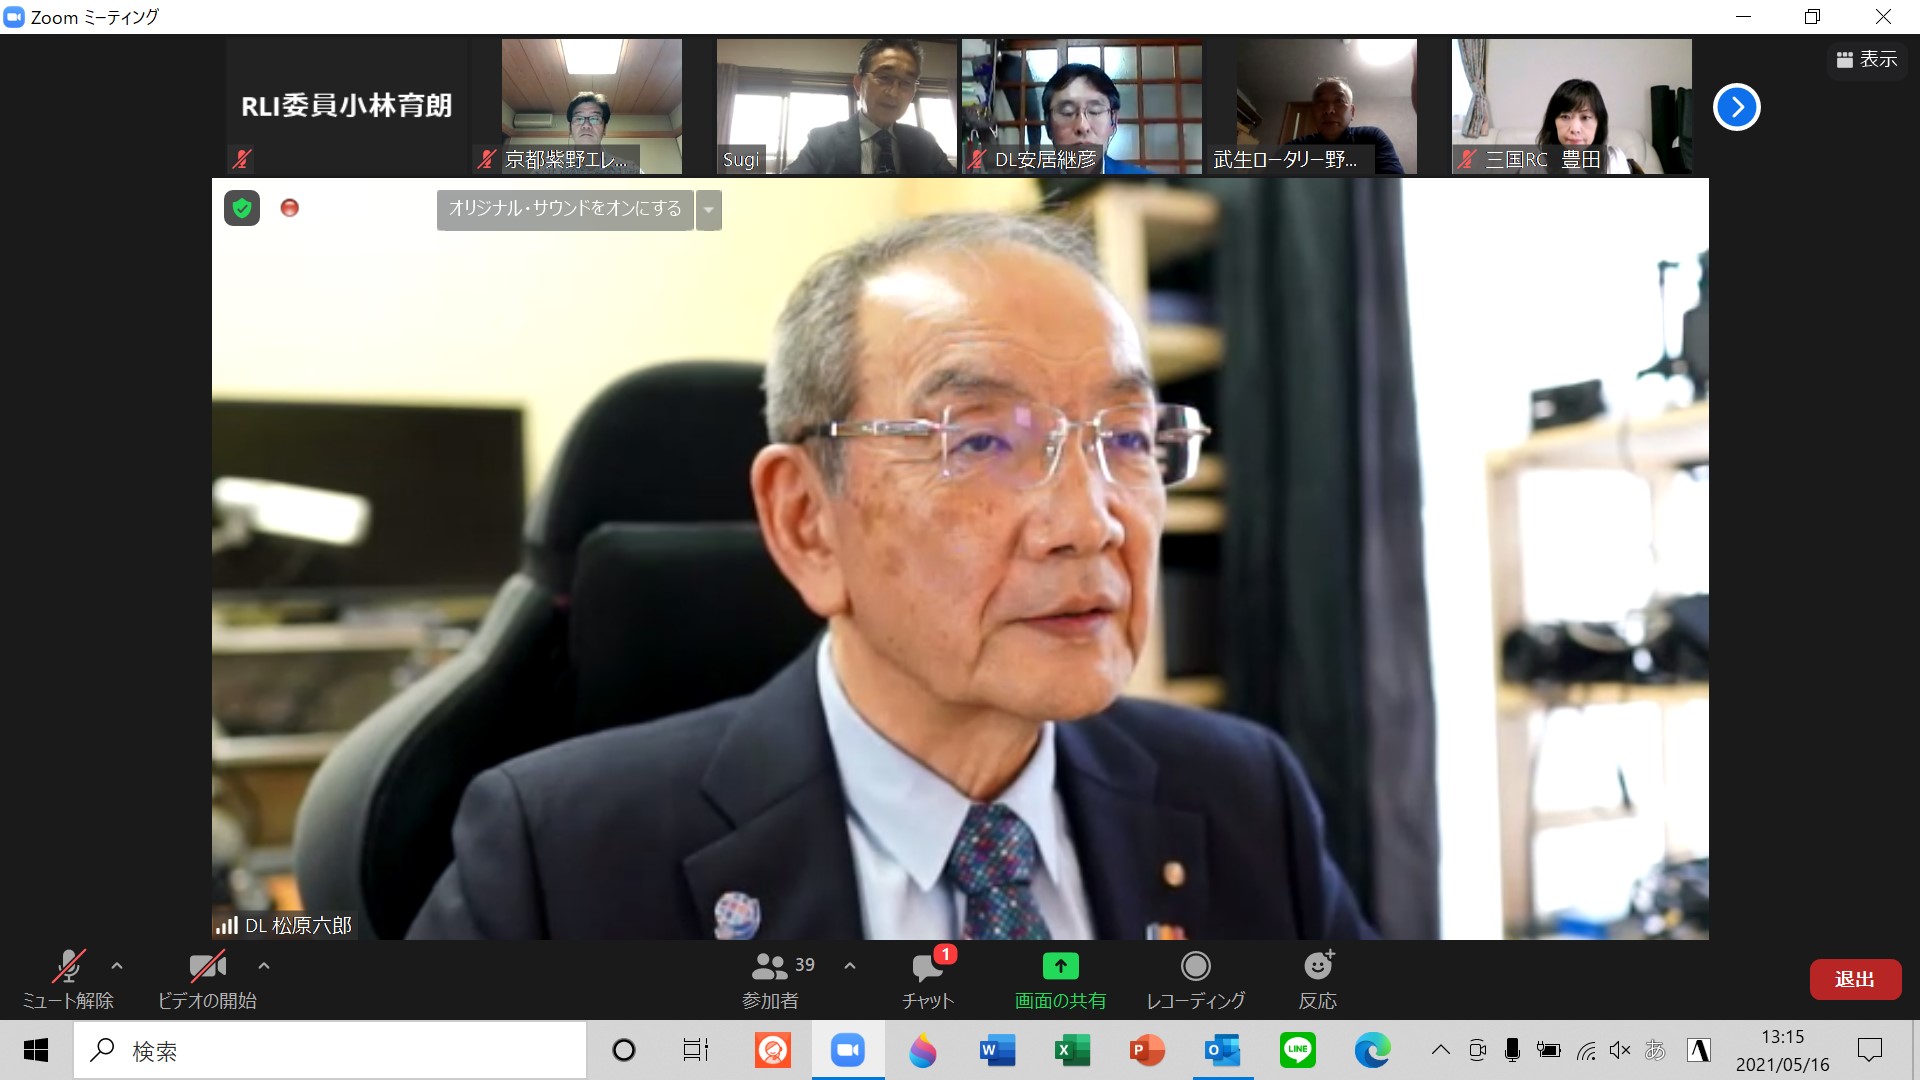Select the Sugi participant thumbnail
This screenshot has width=1920, height=1080.
coord(836,106)
